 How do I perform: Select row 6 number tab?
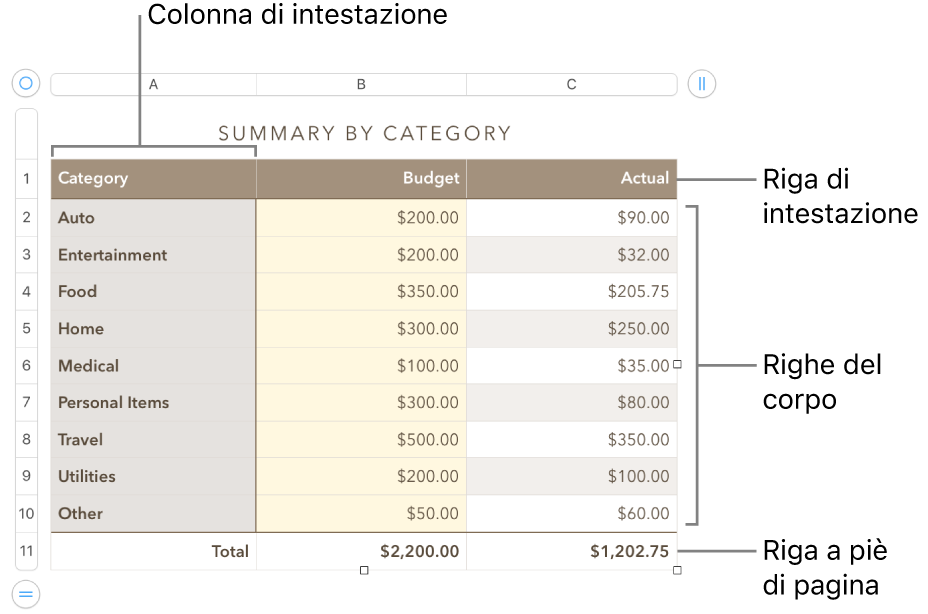coord(26,366)
